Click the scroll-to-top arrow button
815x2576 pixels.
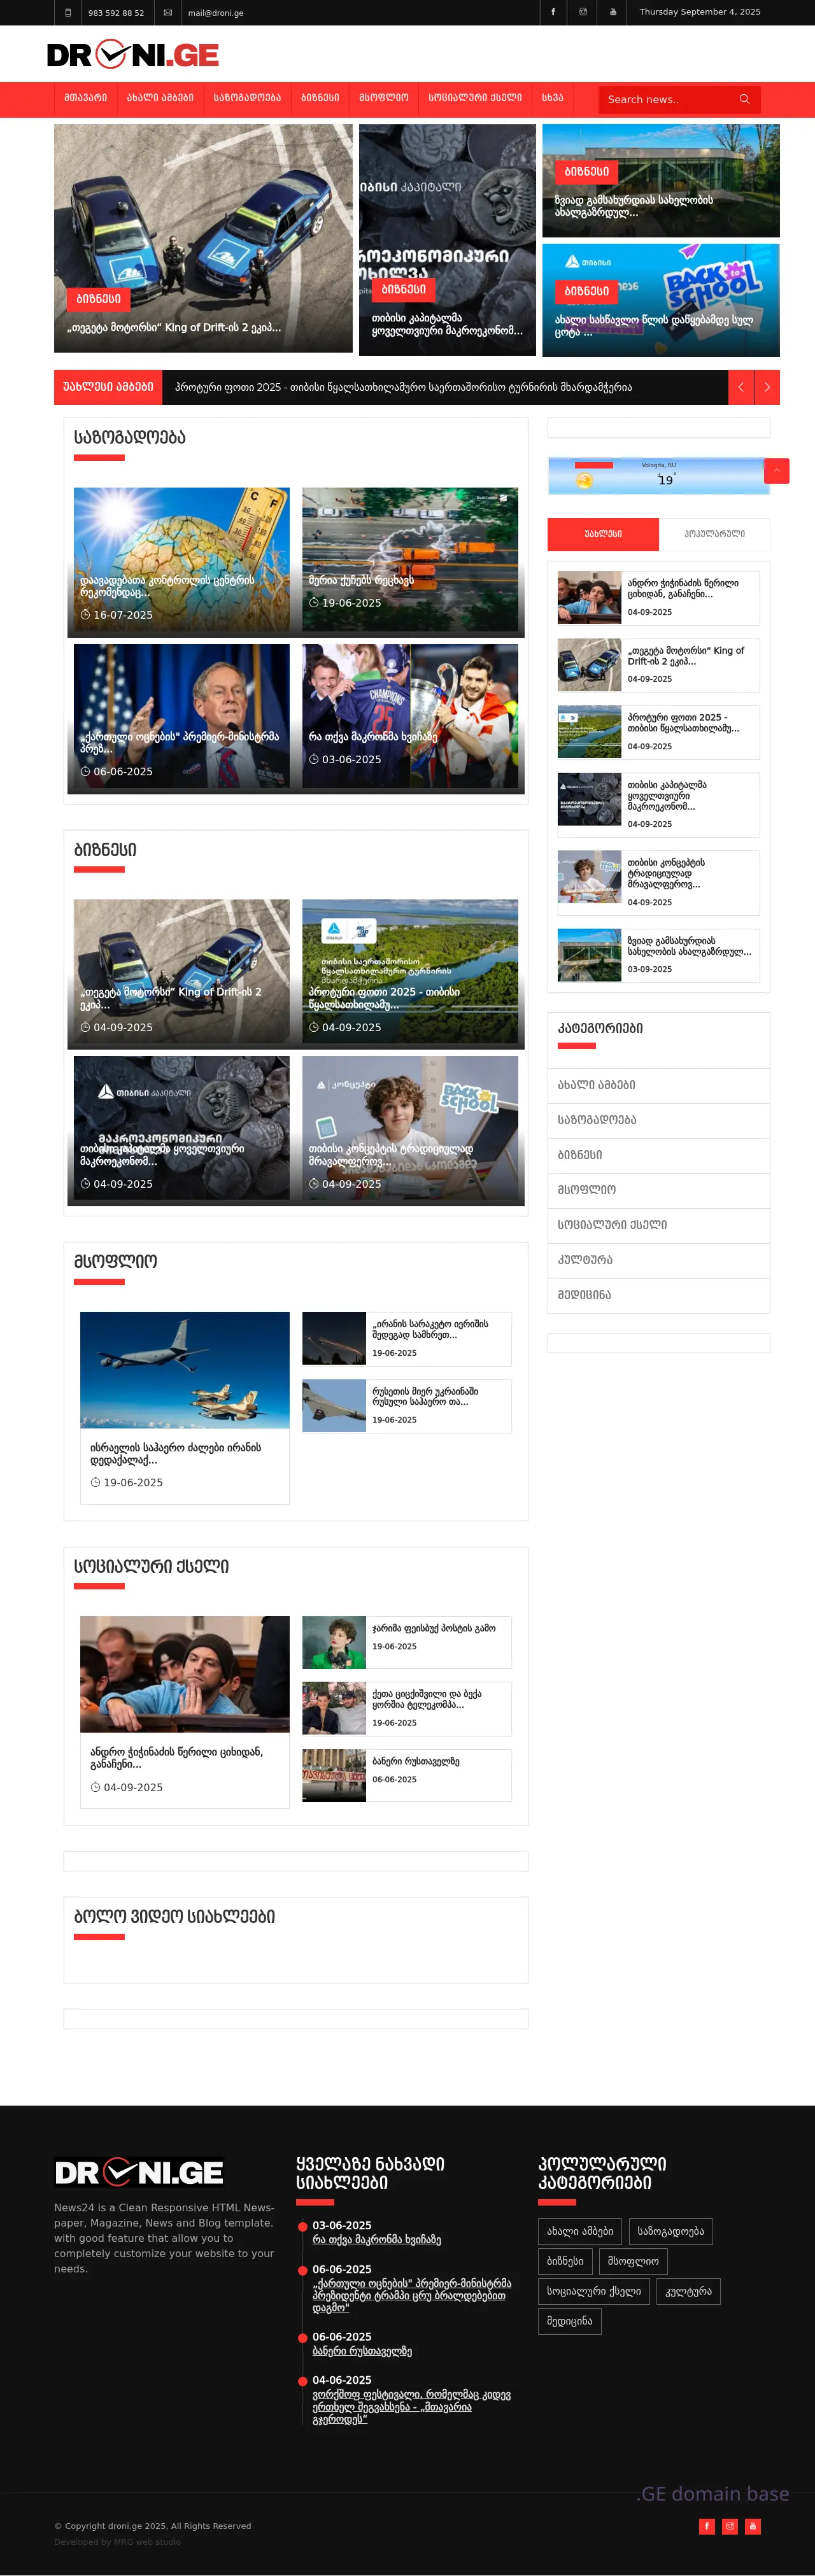[x=776, y=470]
